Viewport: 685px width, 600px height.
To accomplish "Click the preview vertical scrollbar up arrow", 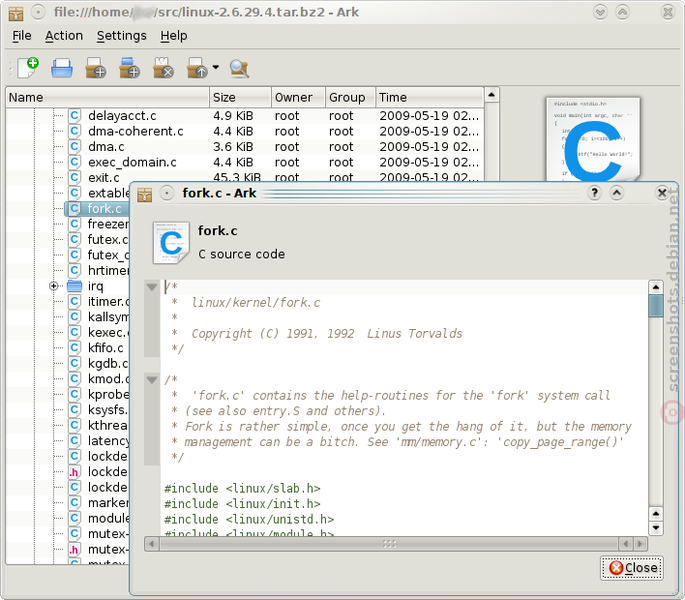I will click(x=656, y=287).
